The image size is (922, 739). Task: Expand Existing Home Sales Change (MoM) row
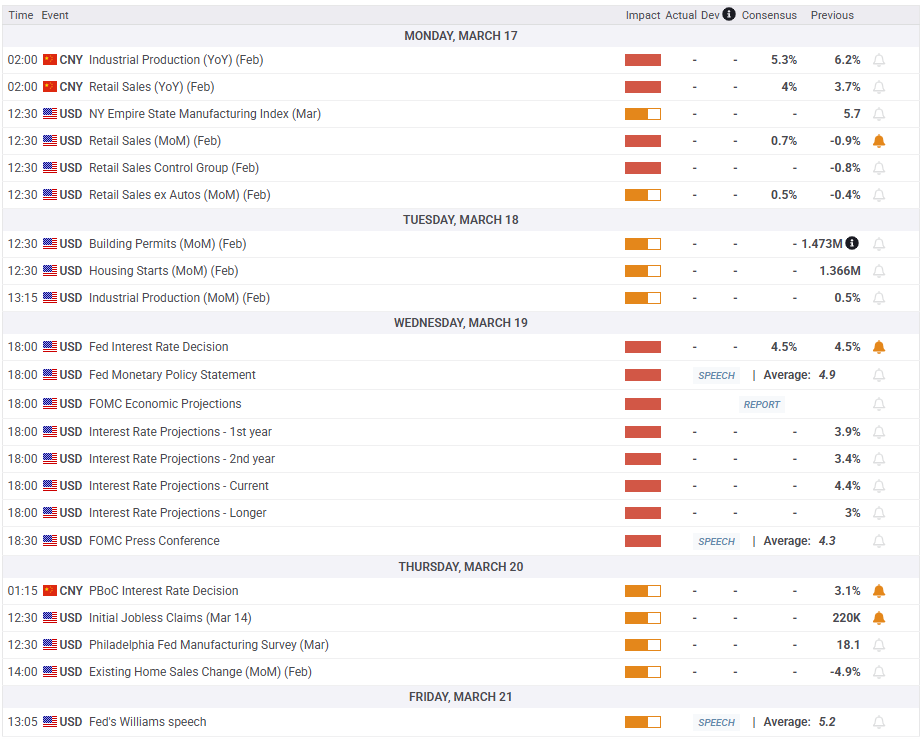pyautogui.click(x=200, y=672)
